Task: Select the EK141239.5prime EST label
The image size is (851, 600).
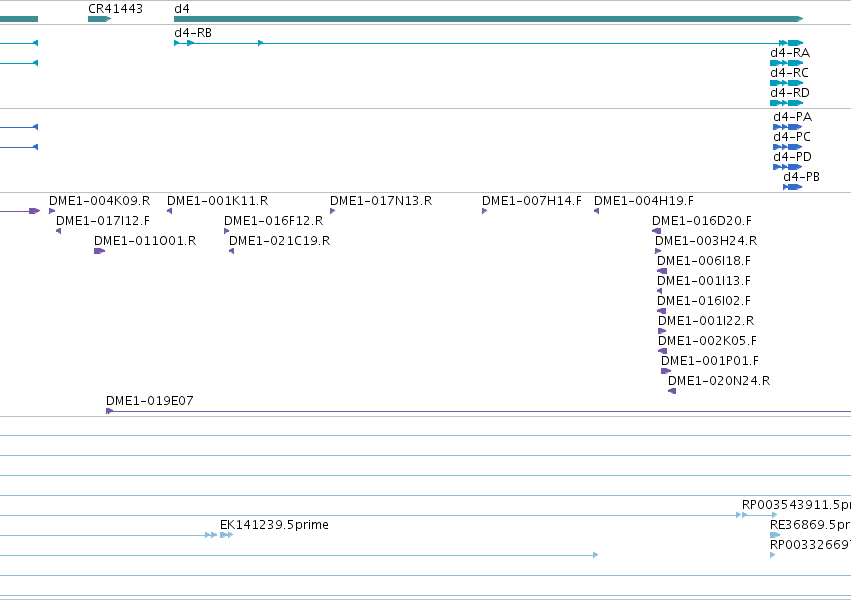Action: pyautogui.click(x=274, y=525)
